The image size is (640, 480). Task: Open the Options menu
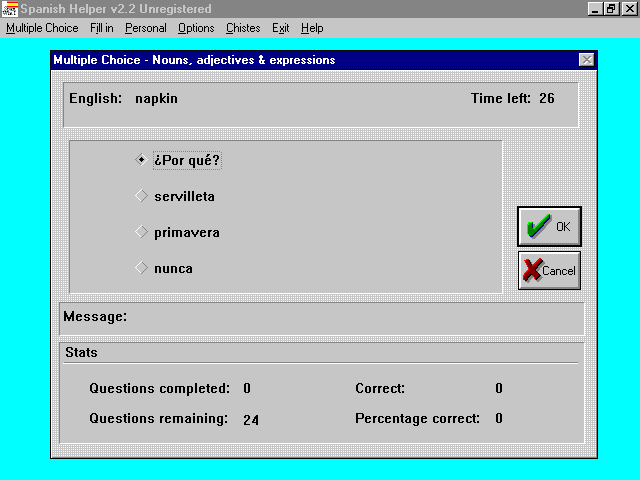point(196,28)
